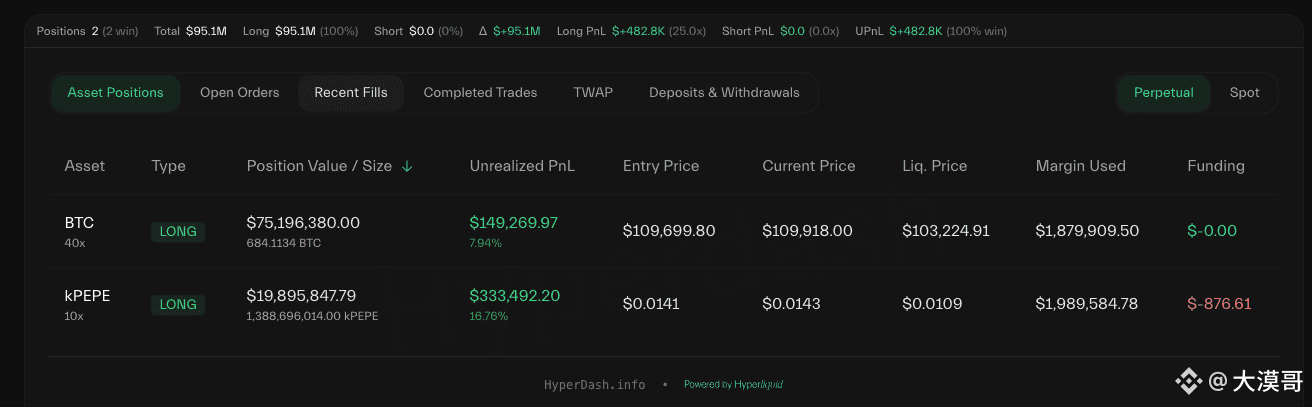Switch to the TWAP tab
Image resolution: width=1312 pixels, height=407 pixels.
(593, 92)
